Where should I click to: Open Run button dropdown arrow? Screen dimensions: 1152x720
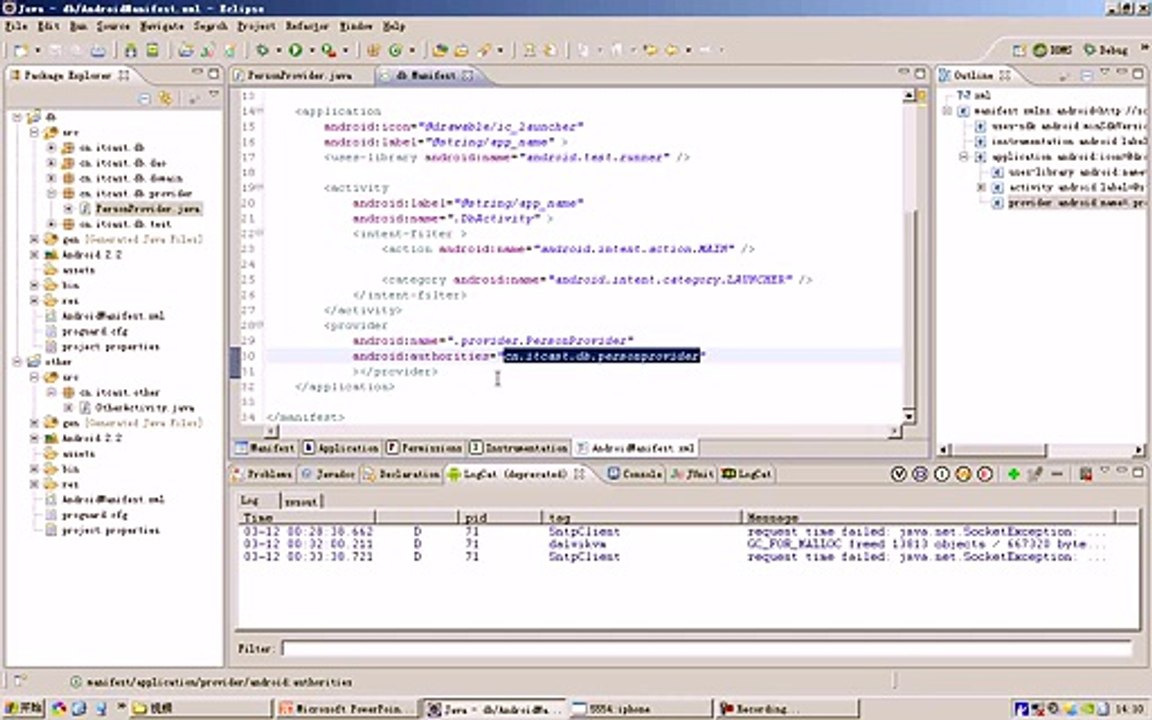click(312, 50)
